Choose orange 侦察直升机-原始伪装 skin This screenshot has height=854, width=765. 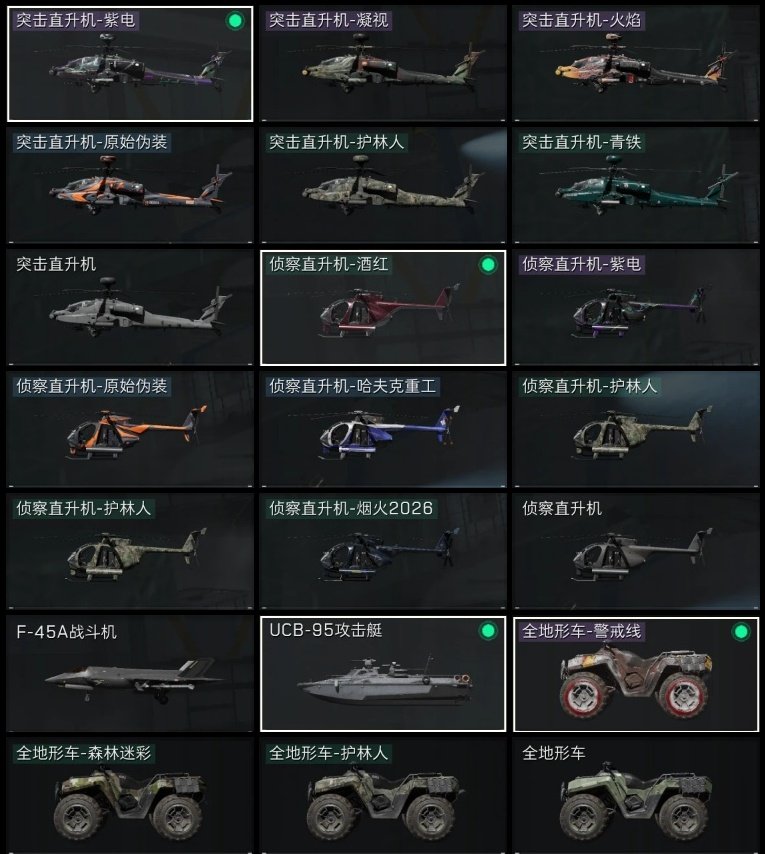(130, 430)
